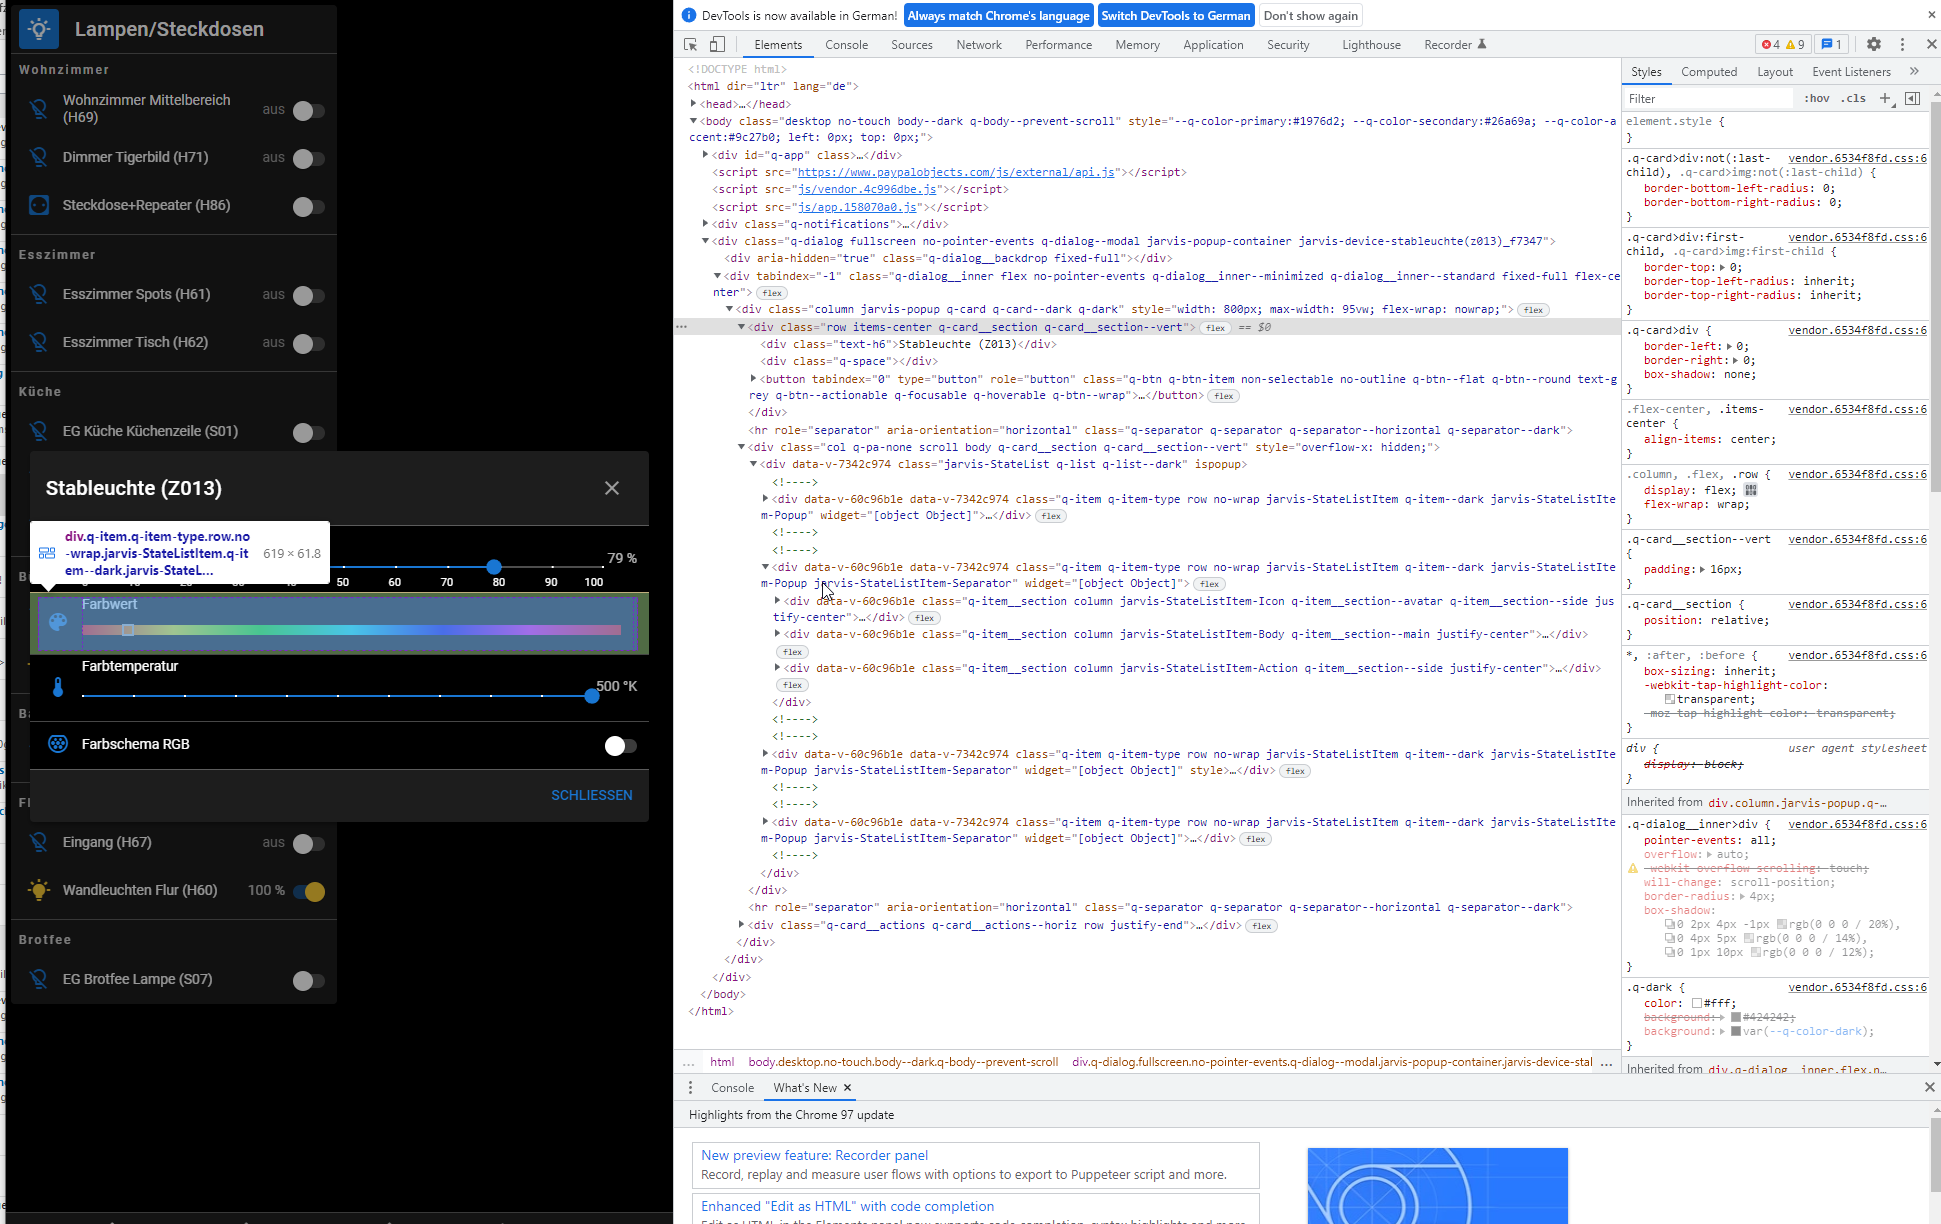Toggle the :hov element state button
The height and width of the screenshot is (1224, 1941).
click(1816, 98)
